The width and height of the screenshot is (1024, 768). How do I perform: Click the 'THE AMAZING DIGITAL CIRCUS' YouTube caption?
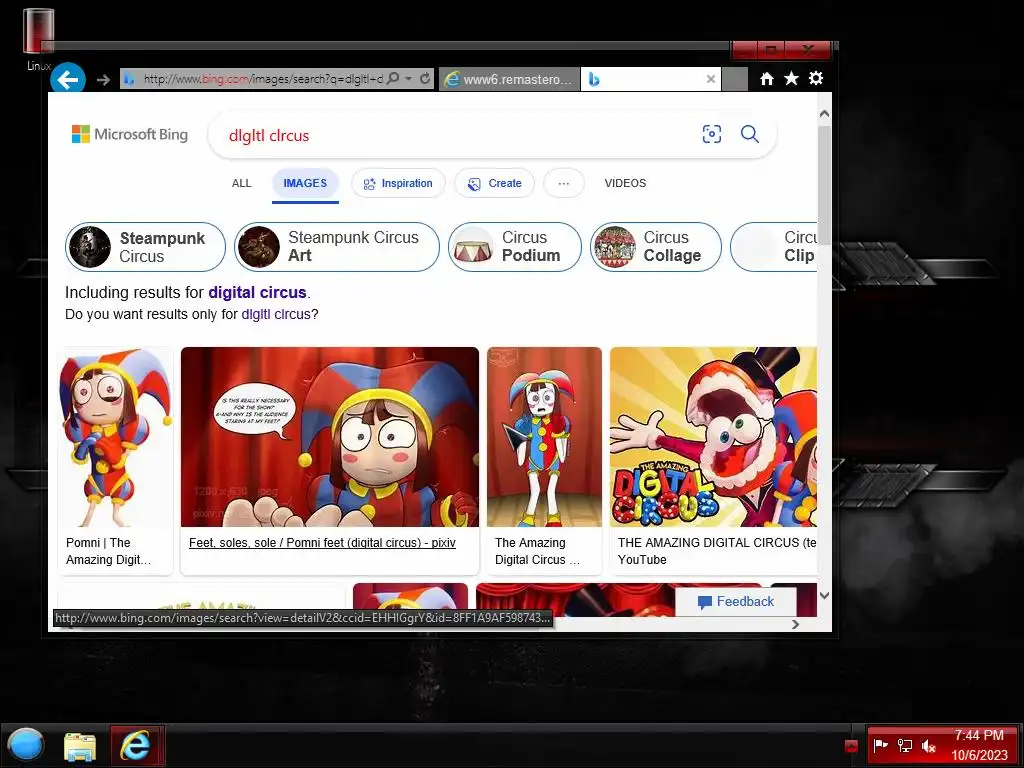pos(716,551)
